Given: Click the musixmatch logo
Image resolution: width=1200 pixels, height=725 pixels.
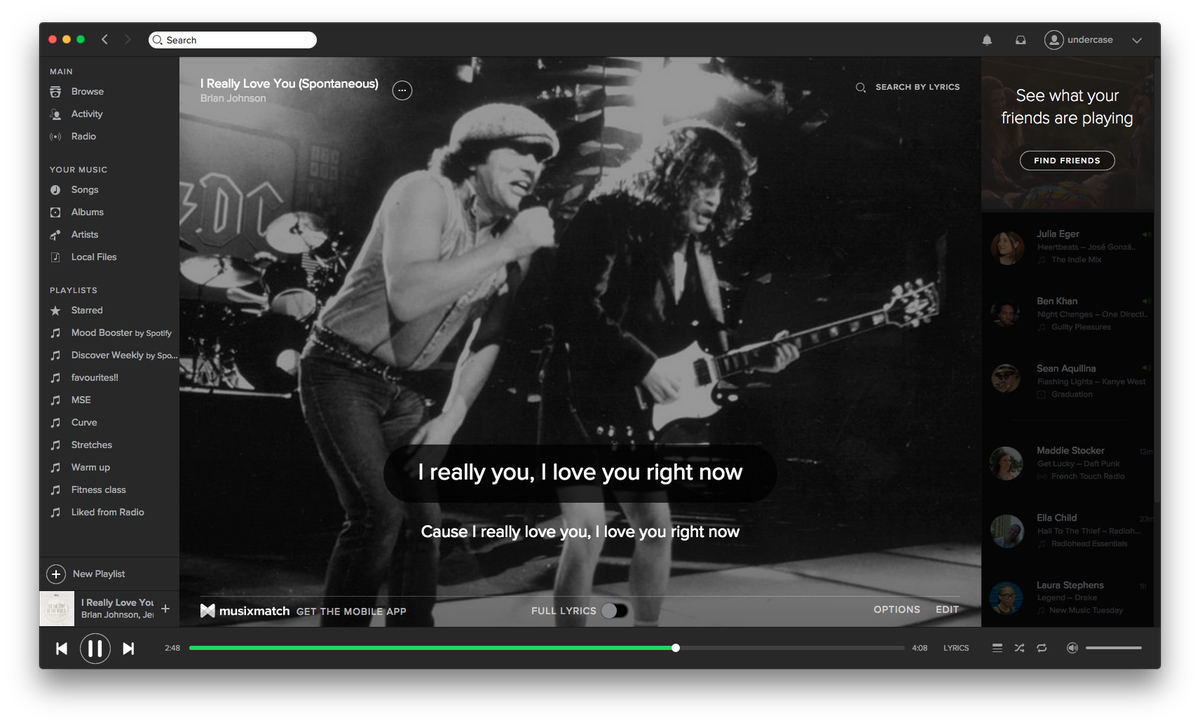Looking at the screenshot, I should point(245,610).
